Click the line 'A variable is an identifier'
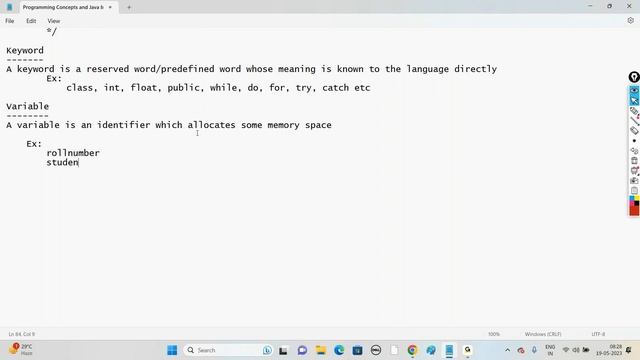The width and height of the screenshot is (640, 360). (169, 125)
